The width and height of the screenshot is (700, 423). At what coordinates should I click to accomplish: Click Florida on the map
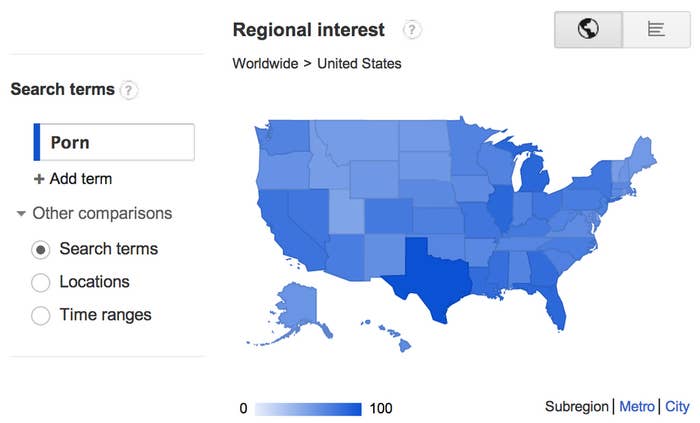(x=555, y=303)
